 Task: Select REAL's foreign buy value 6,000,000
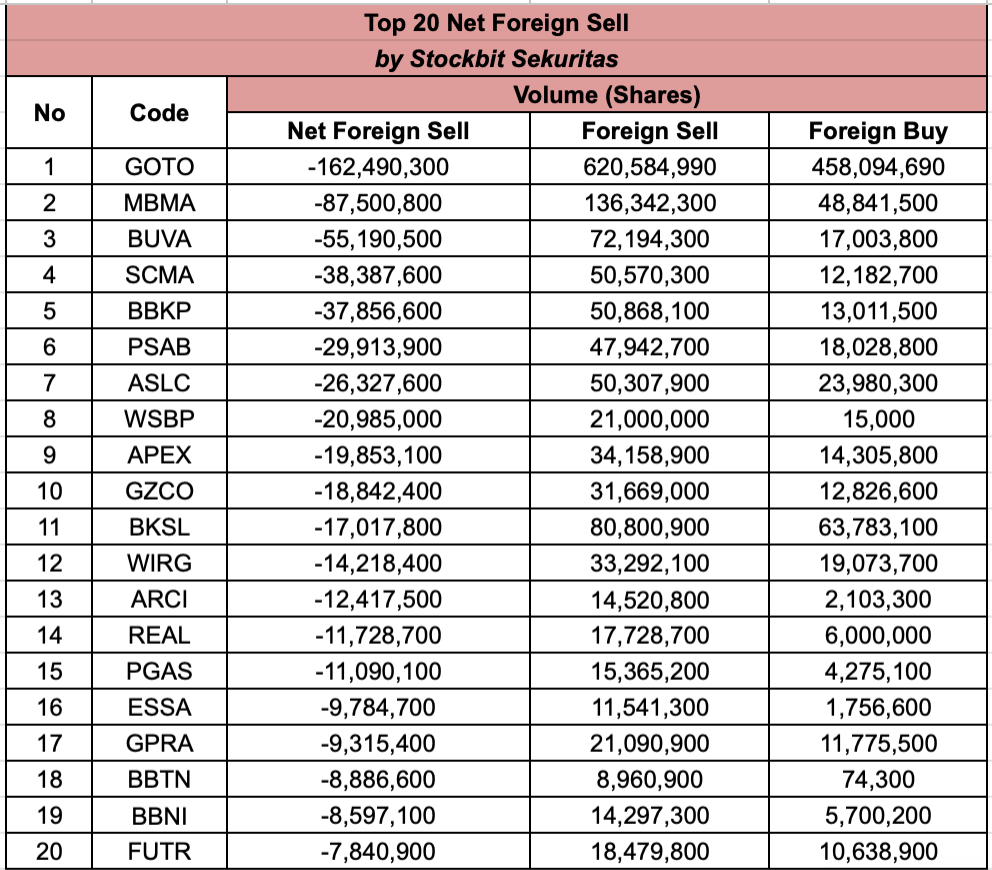click(878, 635)
